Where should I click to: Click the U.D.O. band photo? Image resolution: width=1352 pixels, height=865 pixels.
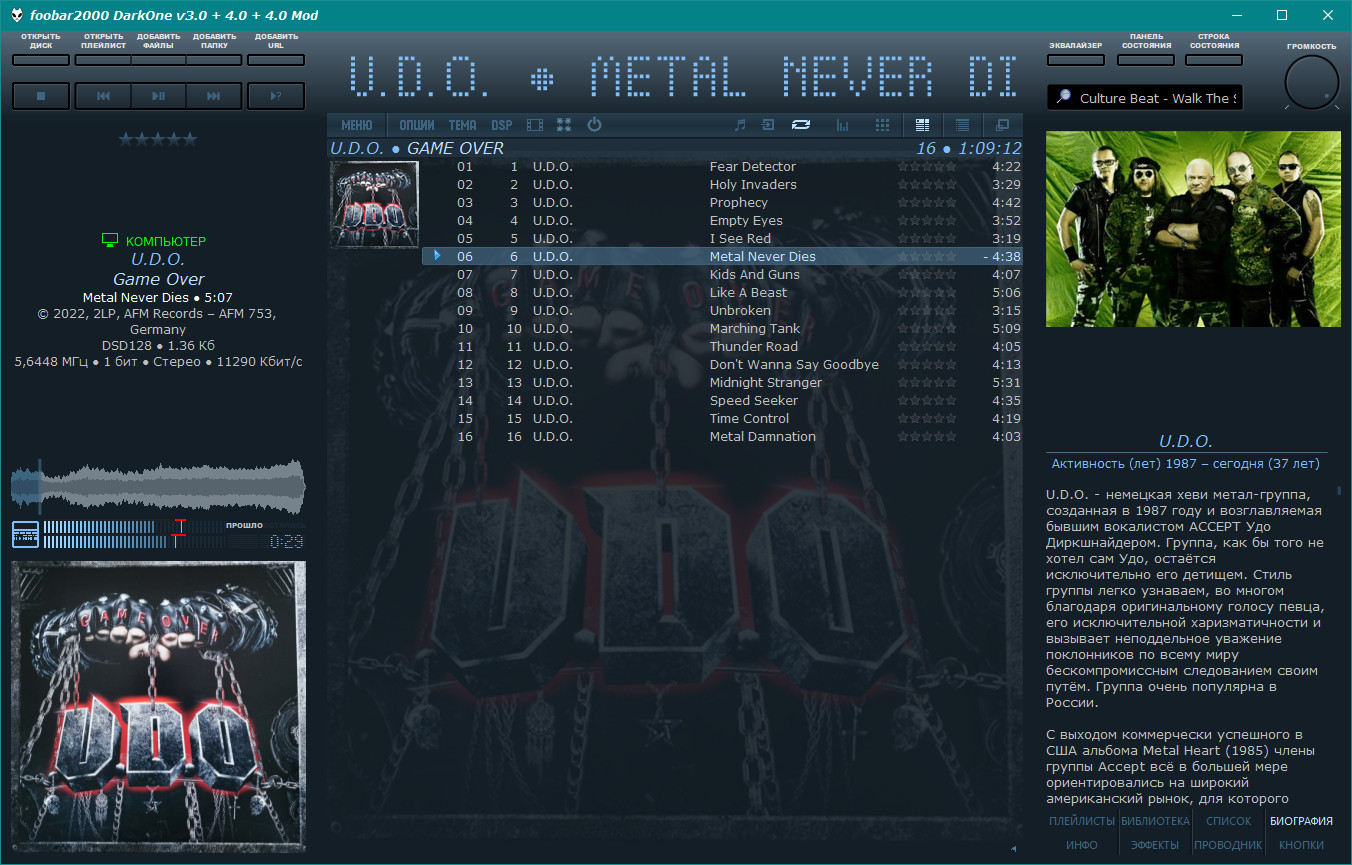click(1193, 229)
